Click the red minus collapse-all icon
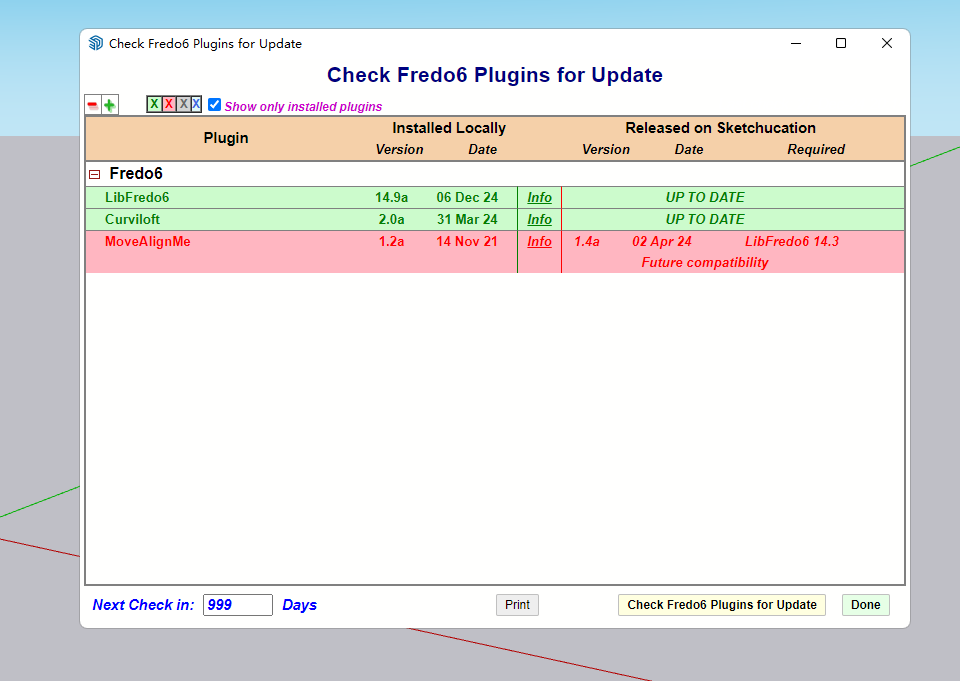 tap(93, 105)
